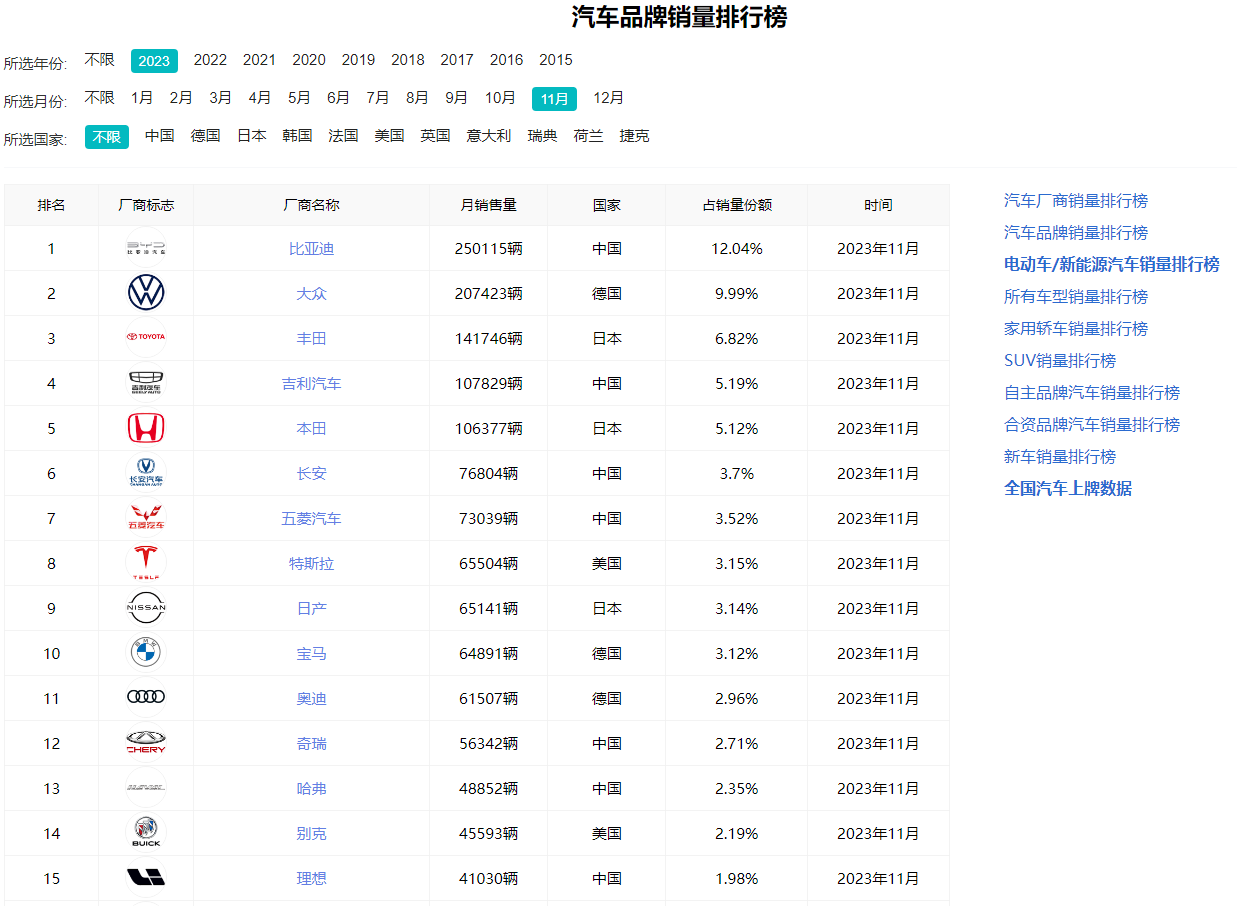Screen dimensions: 1237x906
Task: Click the BMW logo icon
Action: coord(146,653)
